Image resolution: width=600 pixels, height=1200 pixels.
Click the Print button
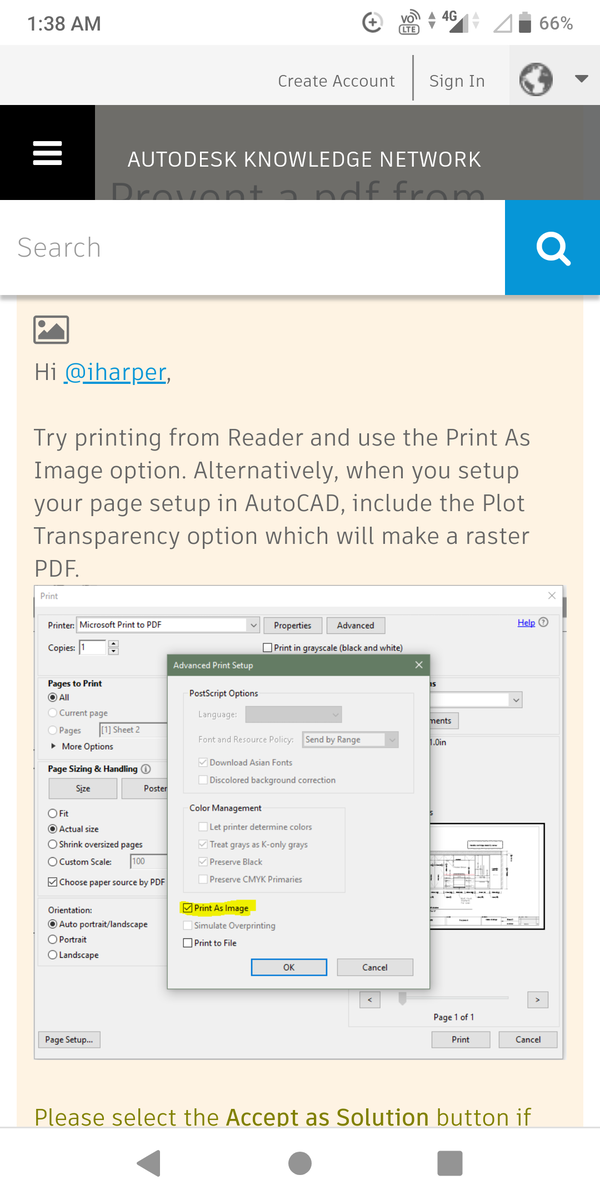pyautogui.click(x=460, y=1040)
